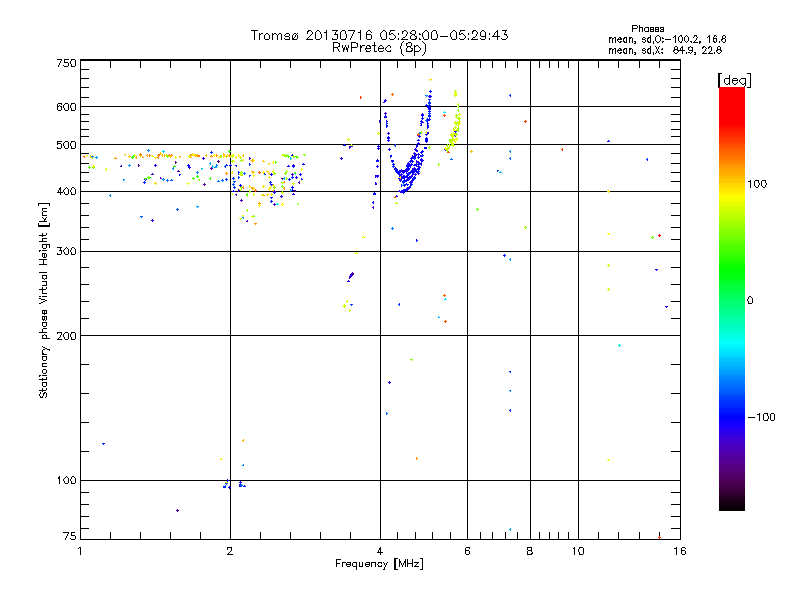Click the 'mean, sd,X: 84.9, 22.8' statistic line
This screenshot has height=600, width=800.
coord(665,50)
